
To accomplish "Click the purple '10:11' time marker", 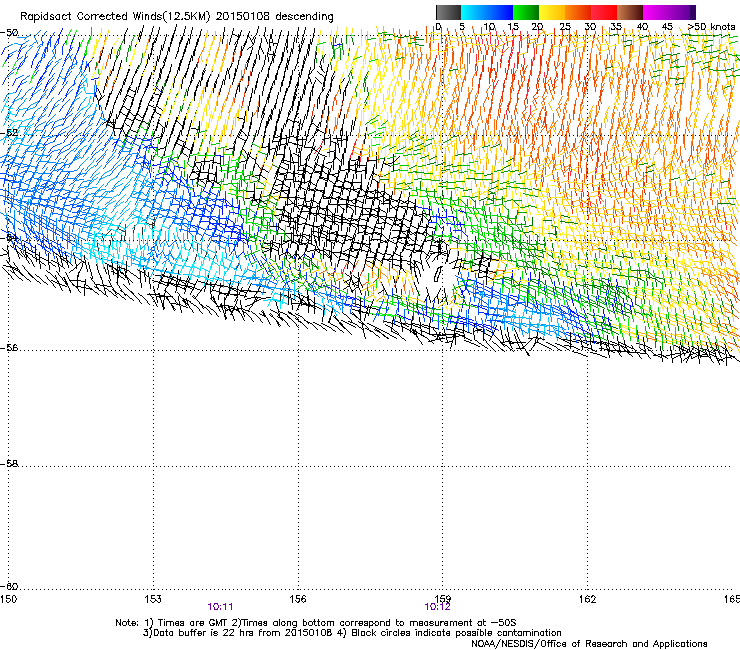I will pyautogui.click(x=220, y=607).
